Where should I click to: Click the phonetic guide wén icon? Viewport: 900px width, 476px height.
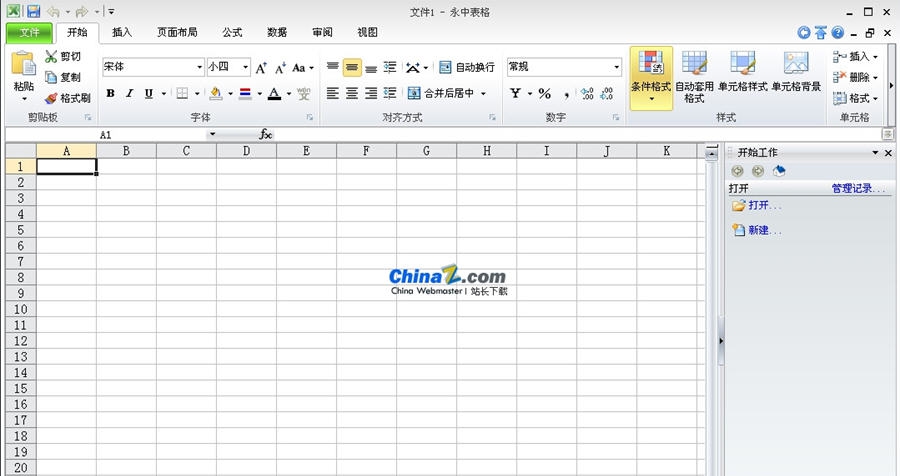(304, 93)
